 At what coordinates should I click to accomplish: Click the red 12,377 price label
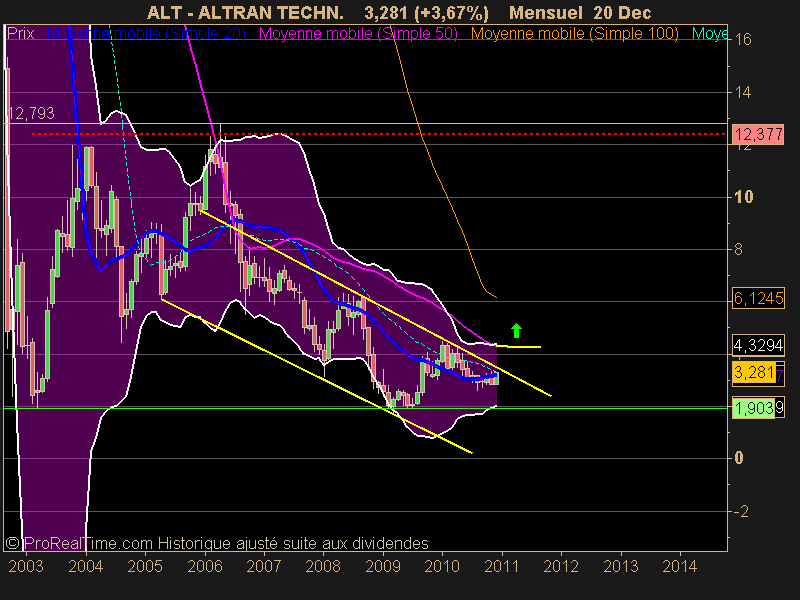759,135
